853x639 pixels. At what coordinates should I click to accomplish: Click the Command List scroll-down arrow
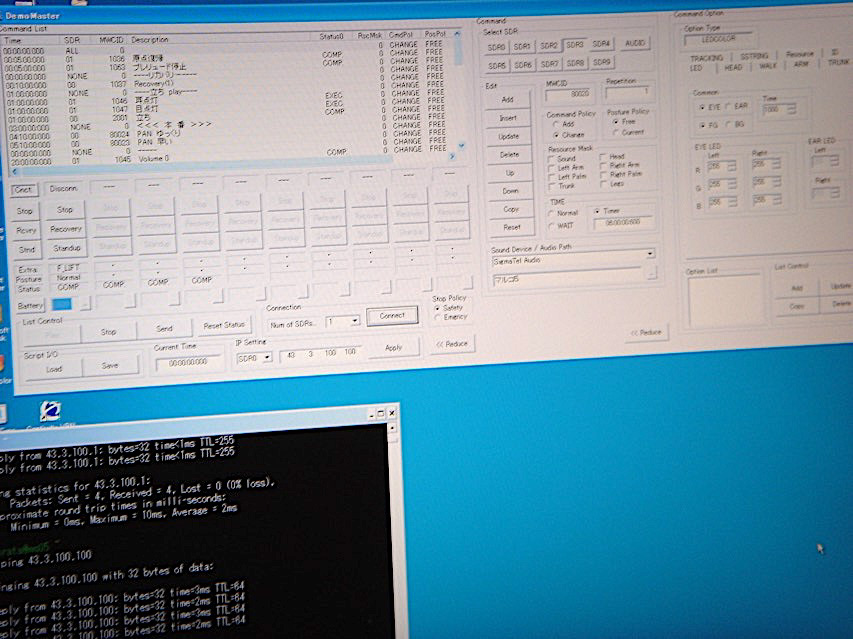coord(461,145)
